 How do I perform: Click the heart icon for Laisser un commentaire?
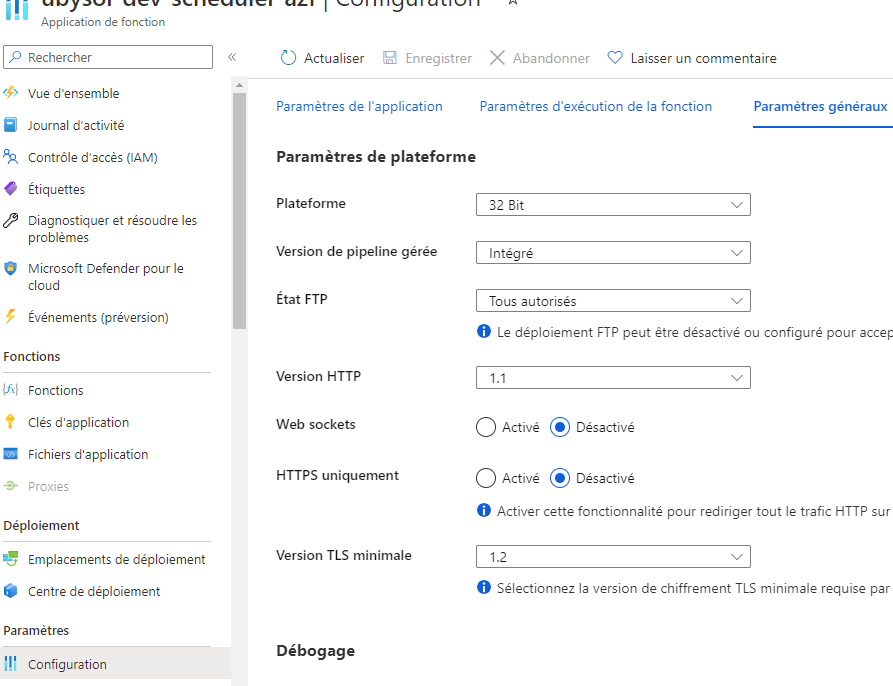(x=615, y=58)
